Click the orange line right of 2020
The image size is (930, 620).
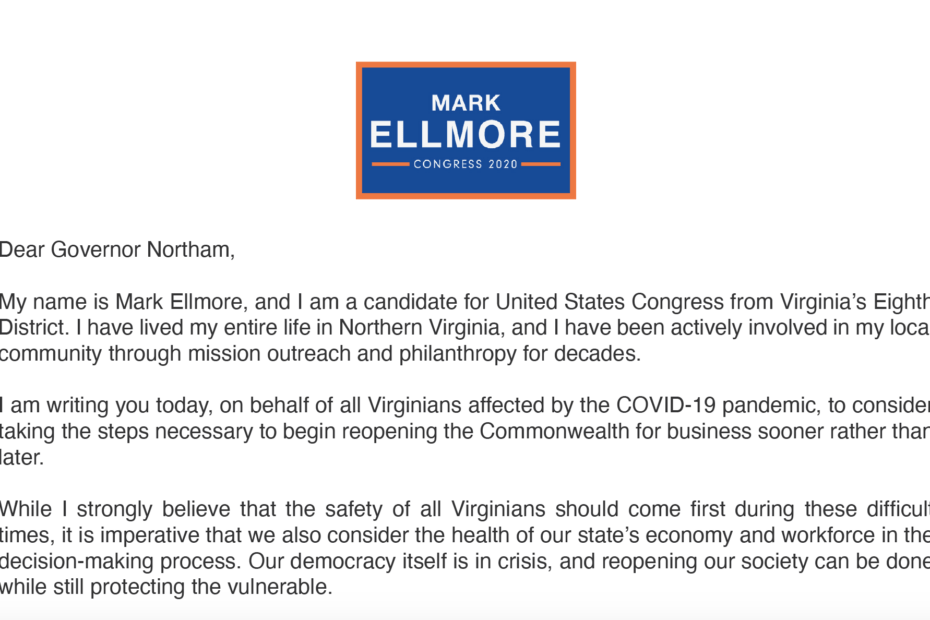pos(541,164)
